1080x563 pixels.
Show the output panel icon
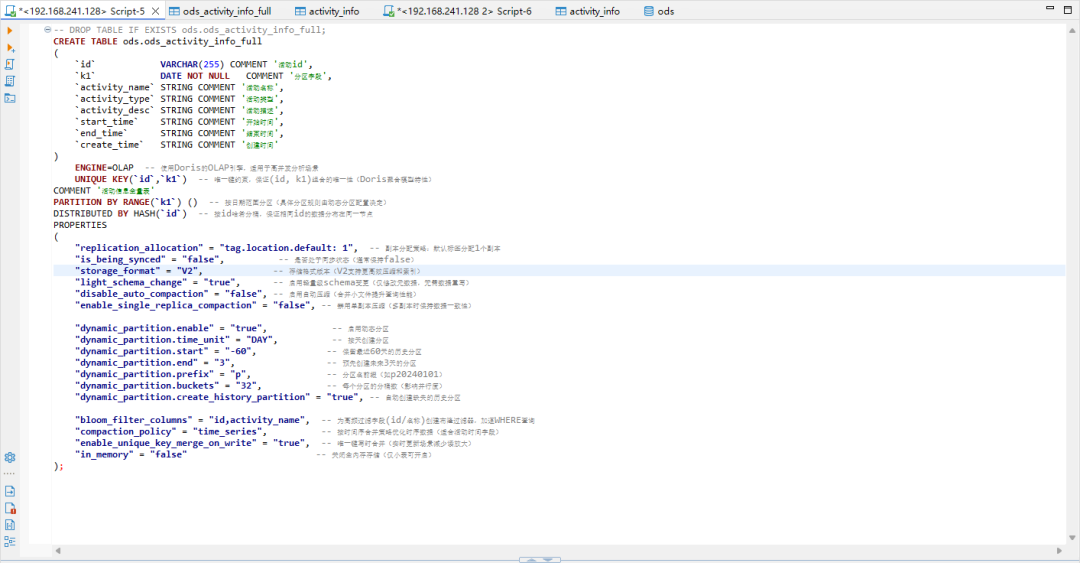click(x=10, y=491)
